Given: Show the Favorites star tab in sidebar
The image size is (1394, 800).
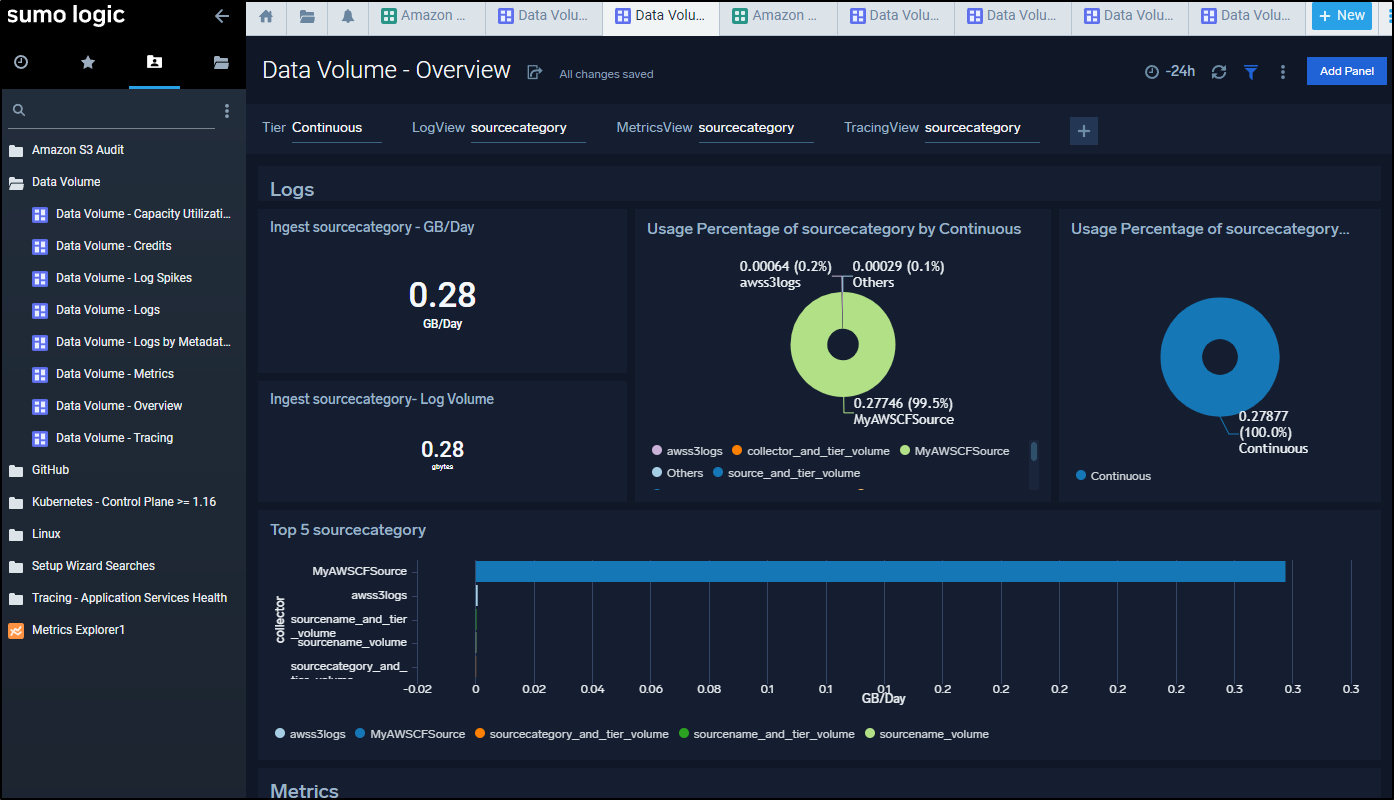Looking at the screenshot, I should coord(88,62).
